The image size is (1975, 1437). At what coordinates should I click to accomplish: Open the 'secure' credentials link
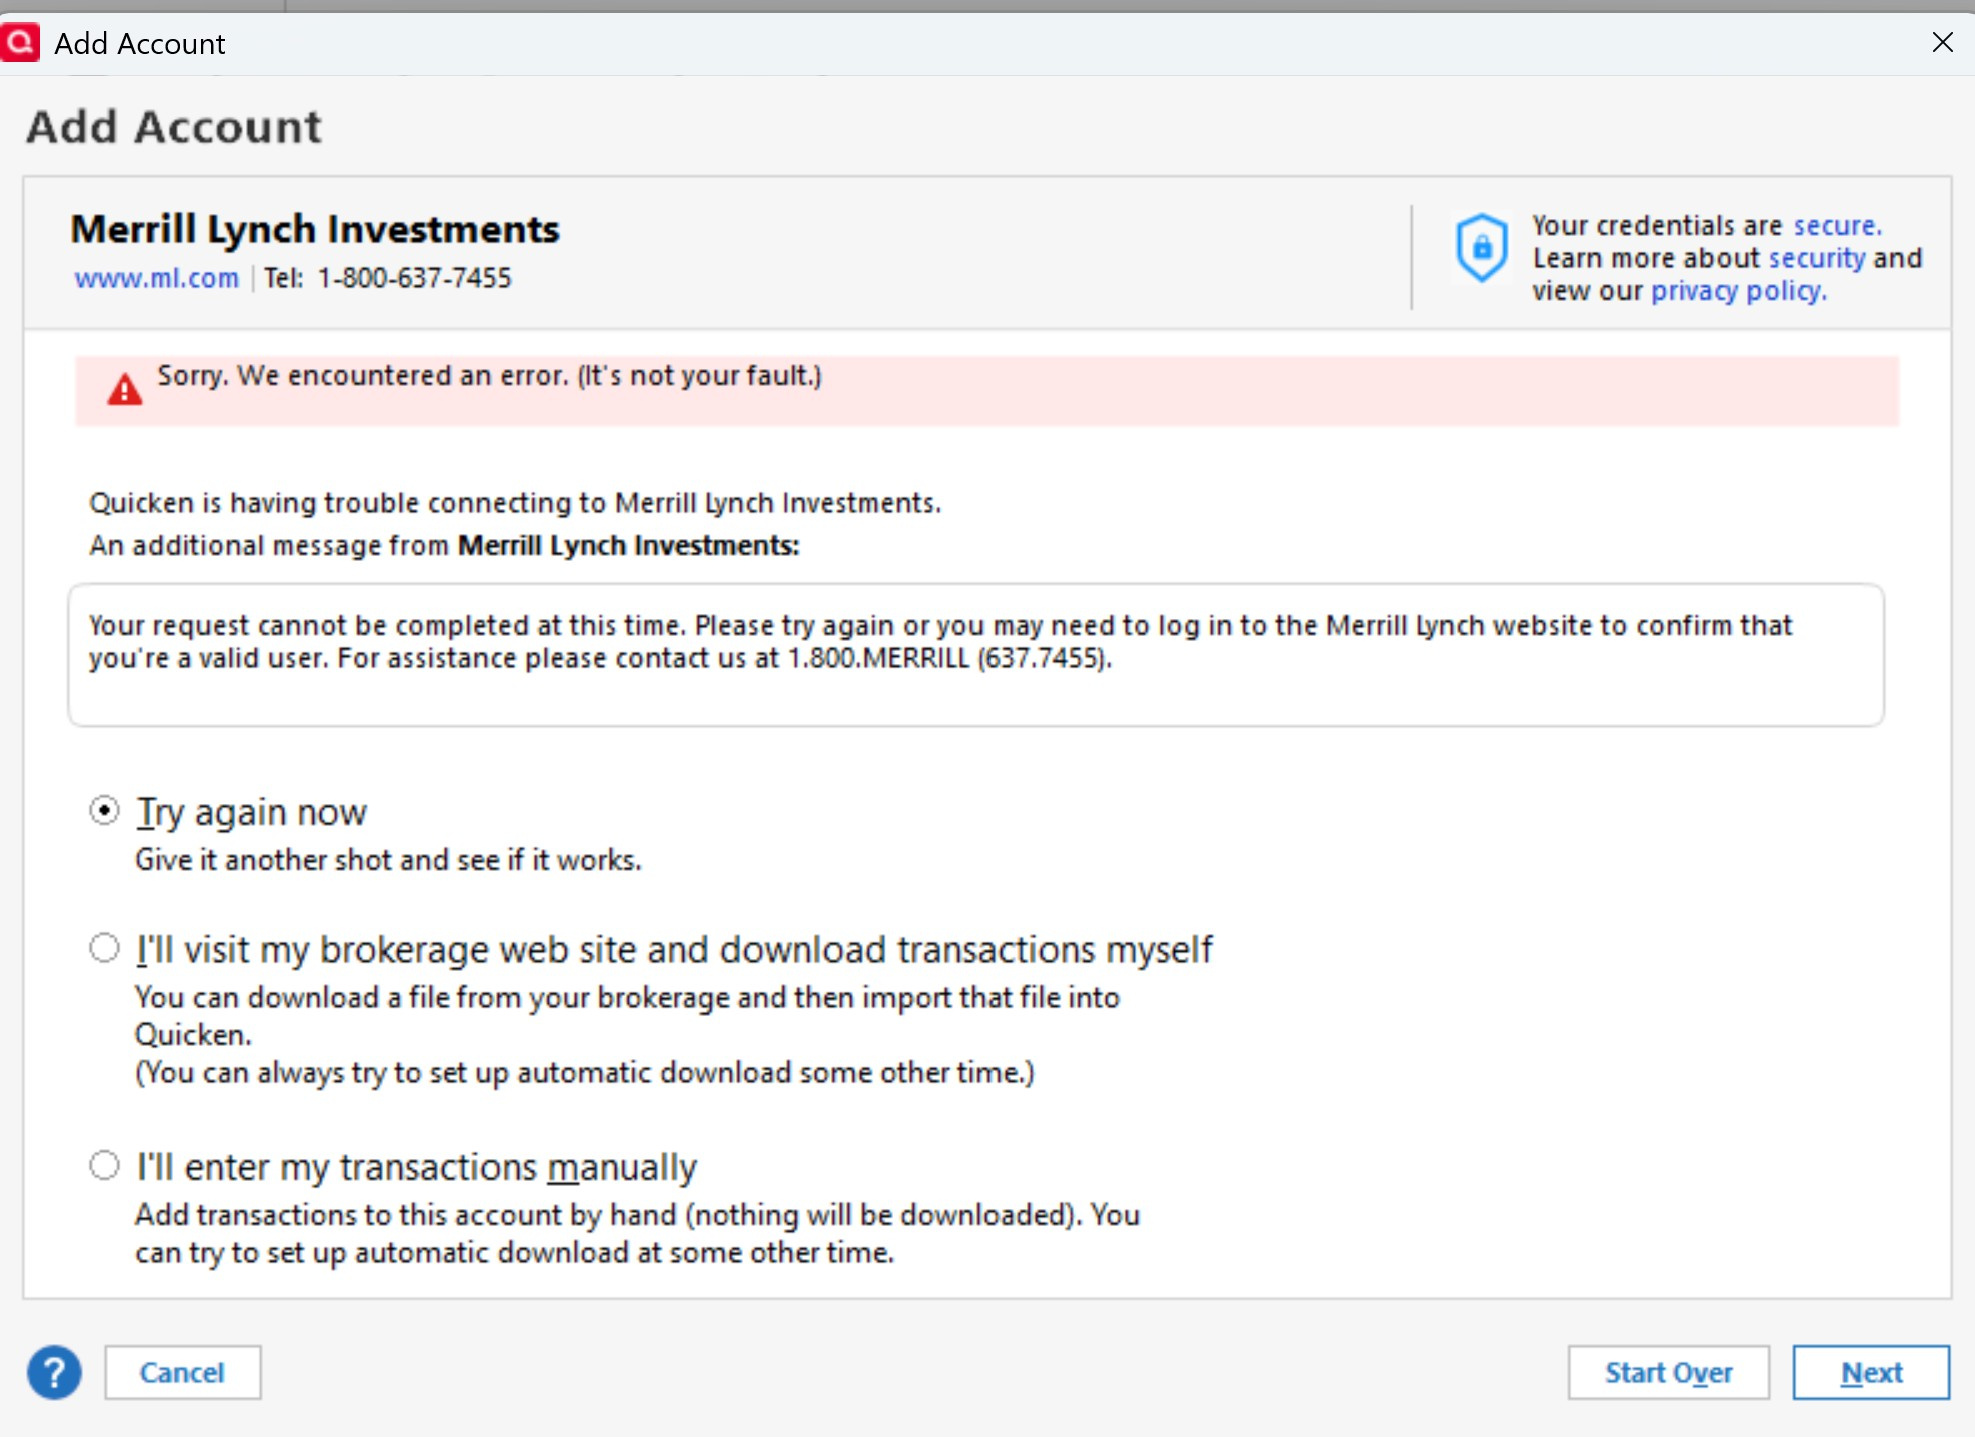click(1836, 226)
